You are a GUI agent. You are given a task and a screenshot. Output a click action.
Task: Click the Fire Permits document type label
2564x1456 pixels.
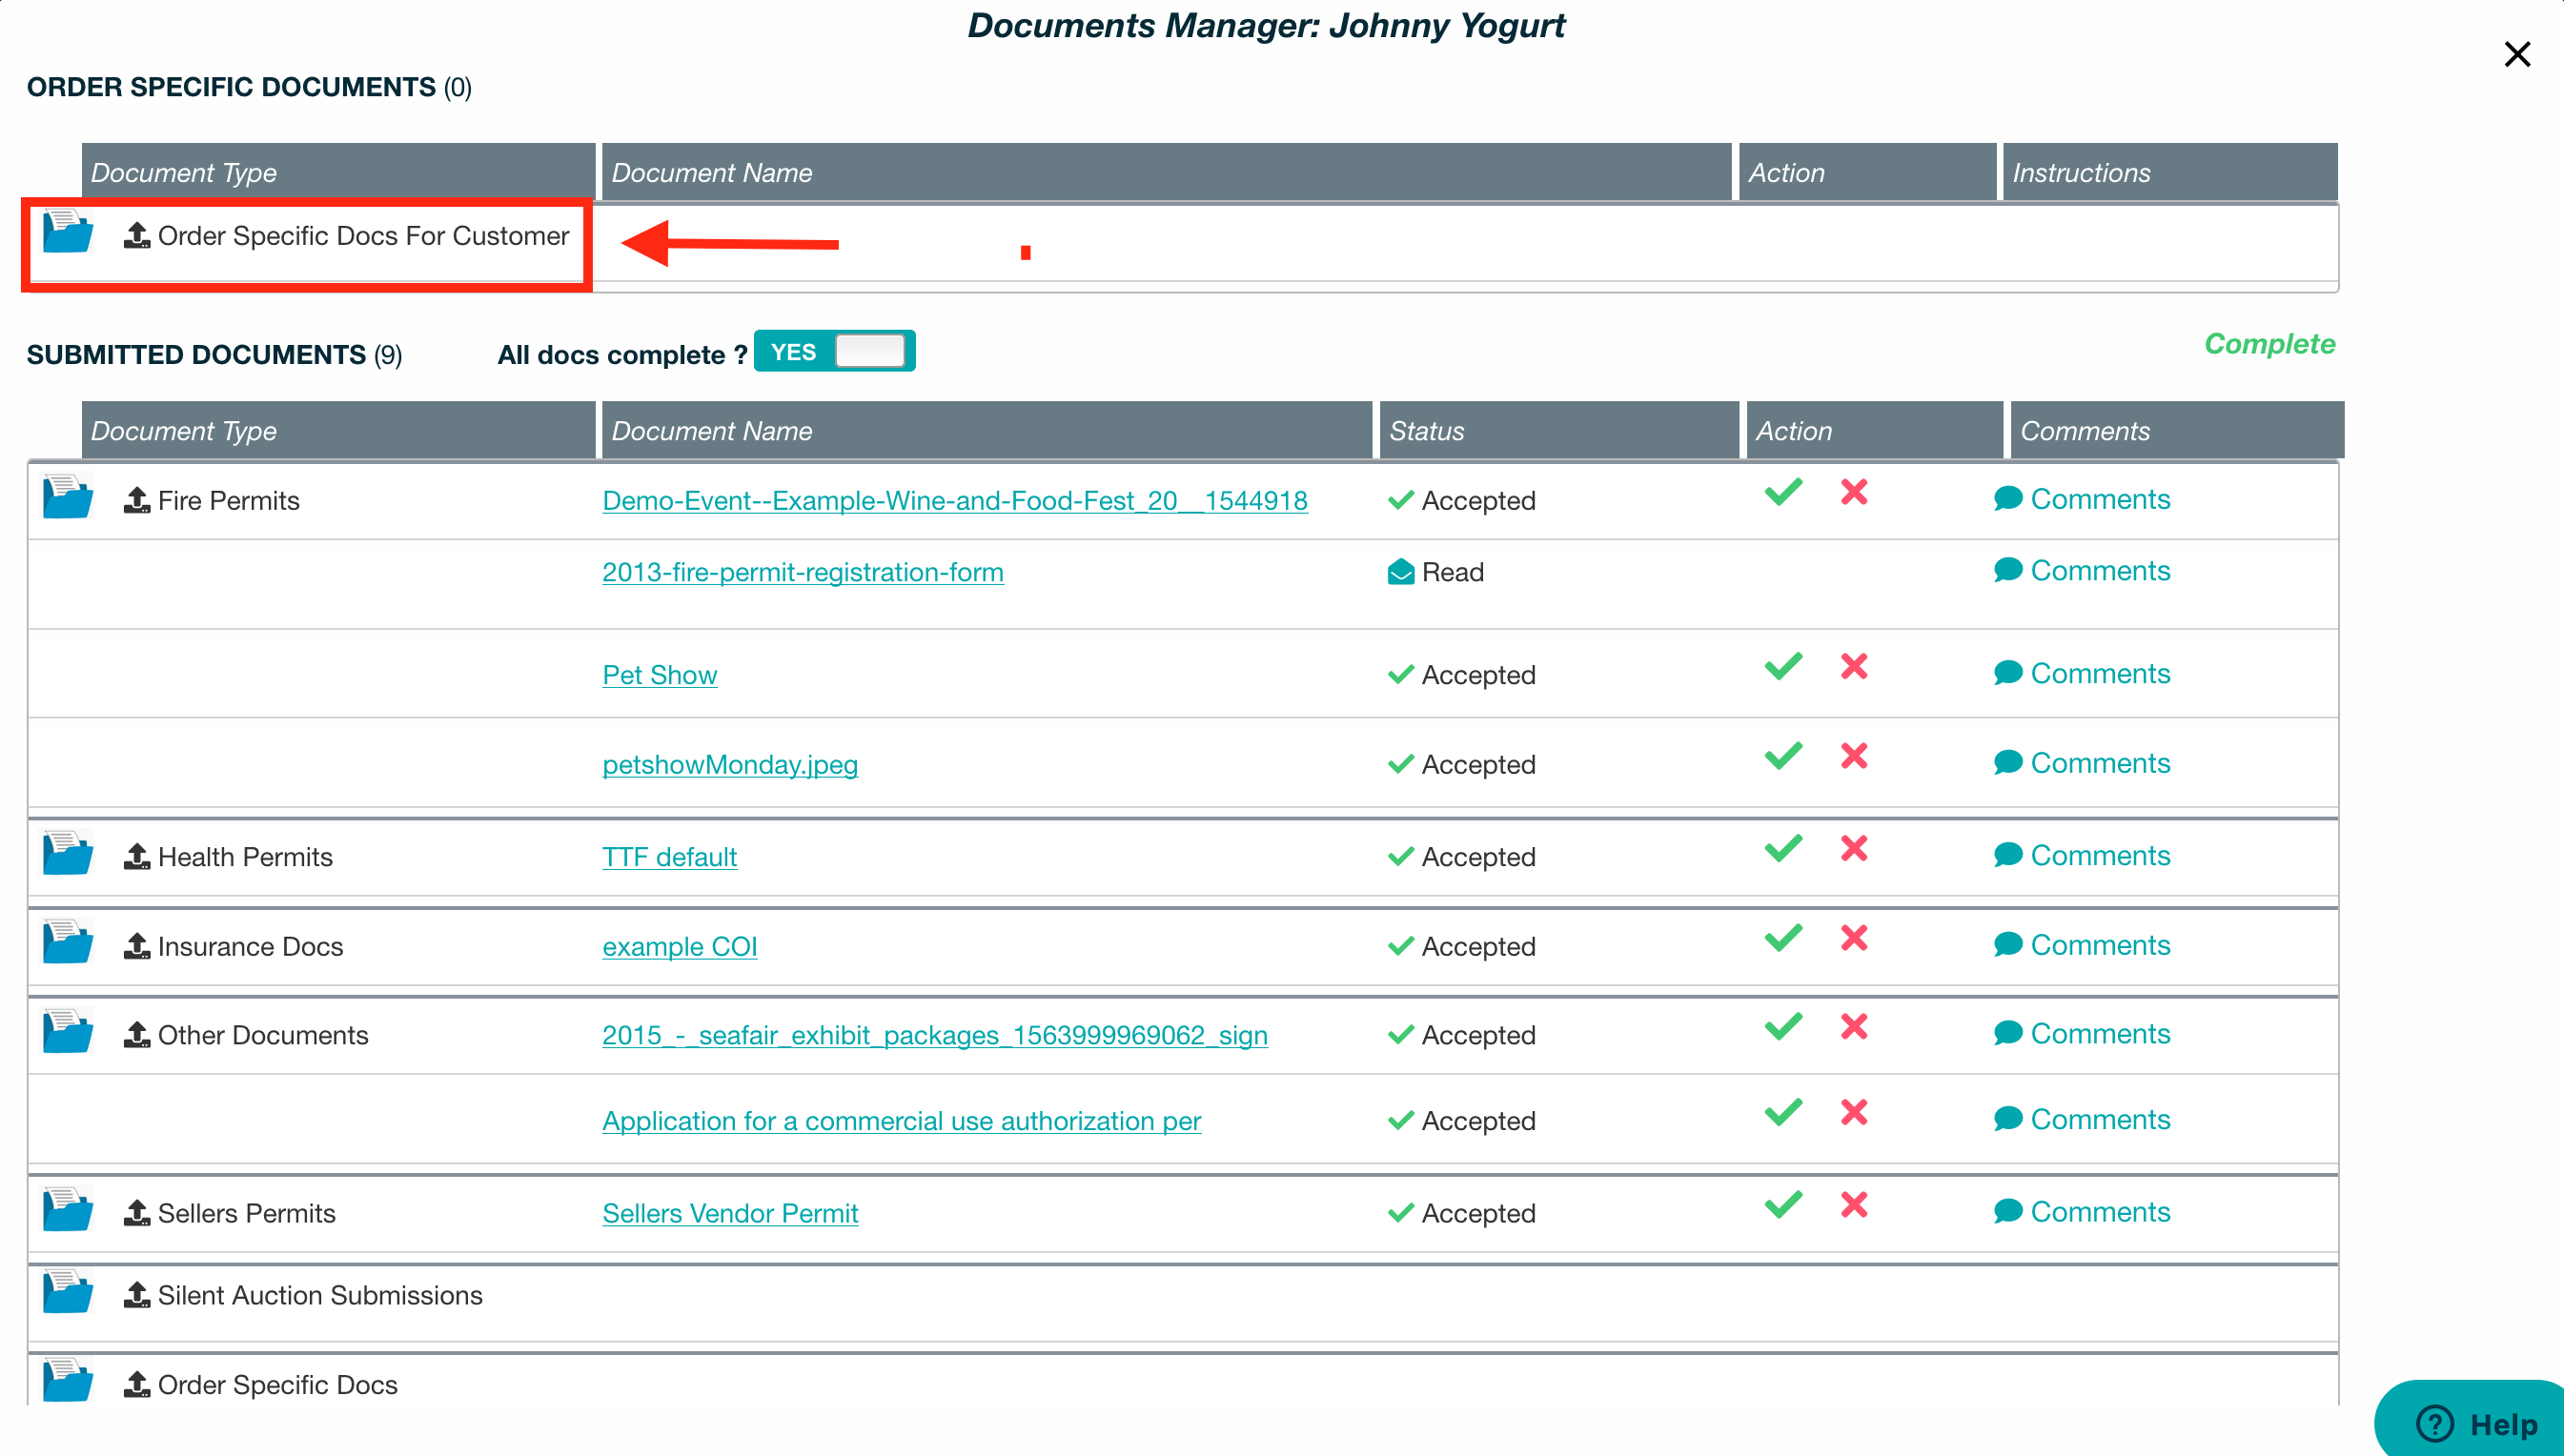tap(229, 500)
